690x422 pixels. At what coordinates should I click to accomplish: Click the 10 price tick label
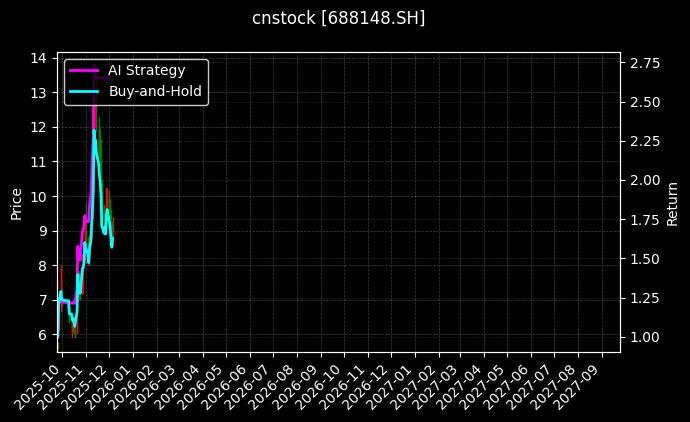38,196
